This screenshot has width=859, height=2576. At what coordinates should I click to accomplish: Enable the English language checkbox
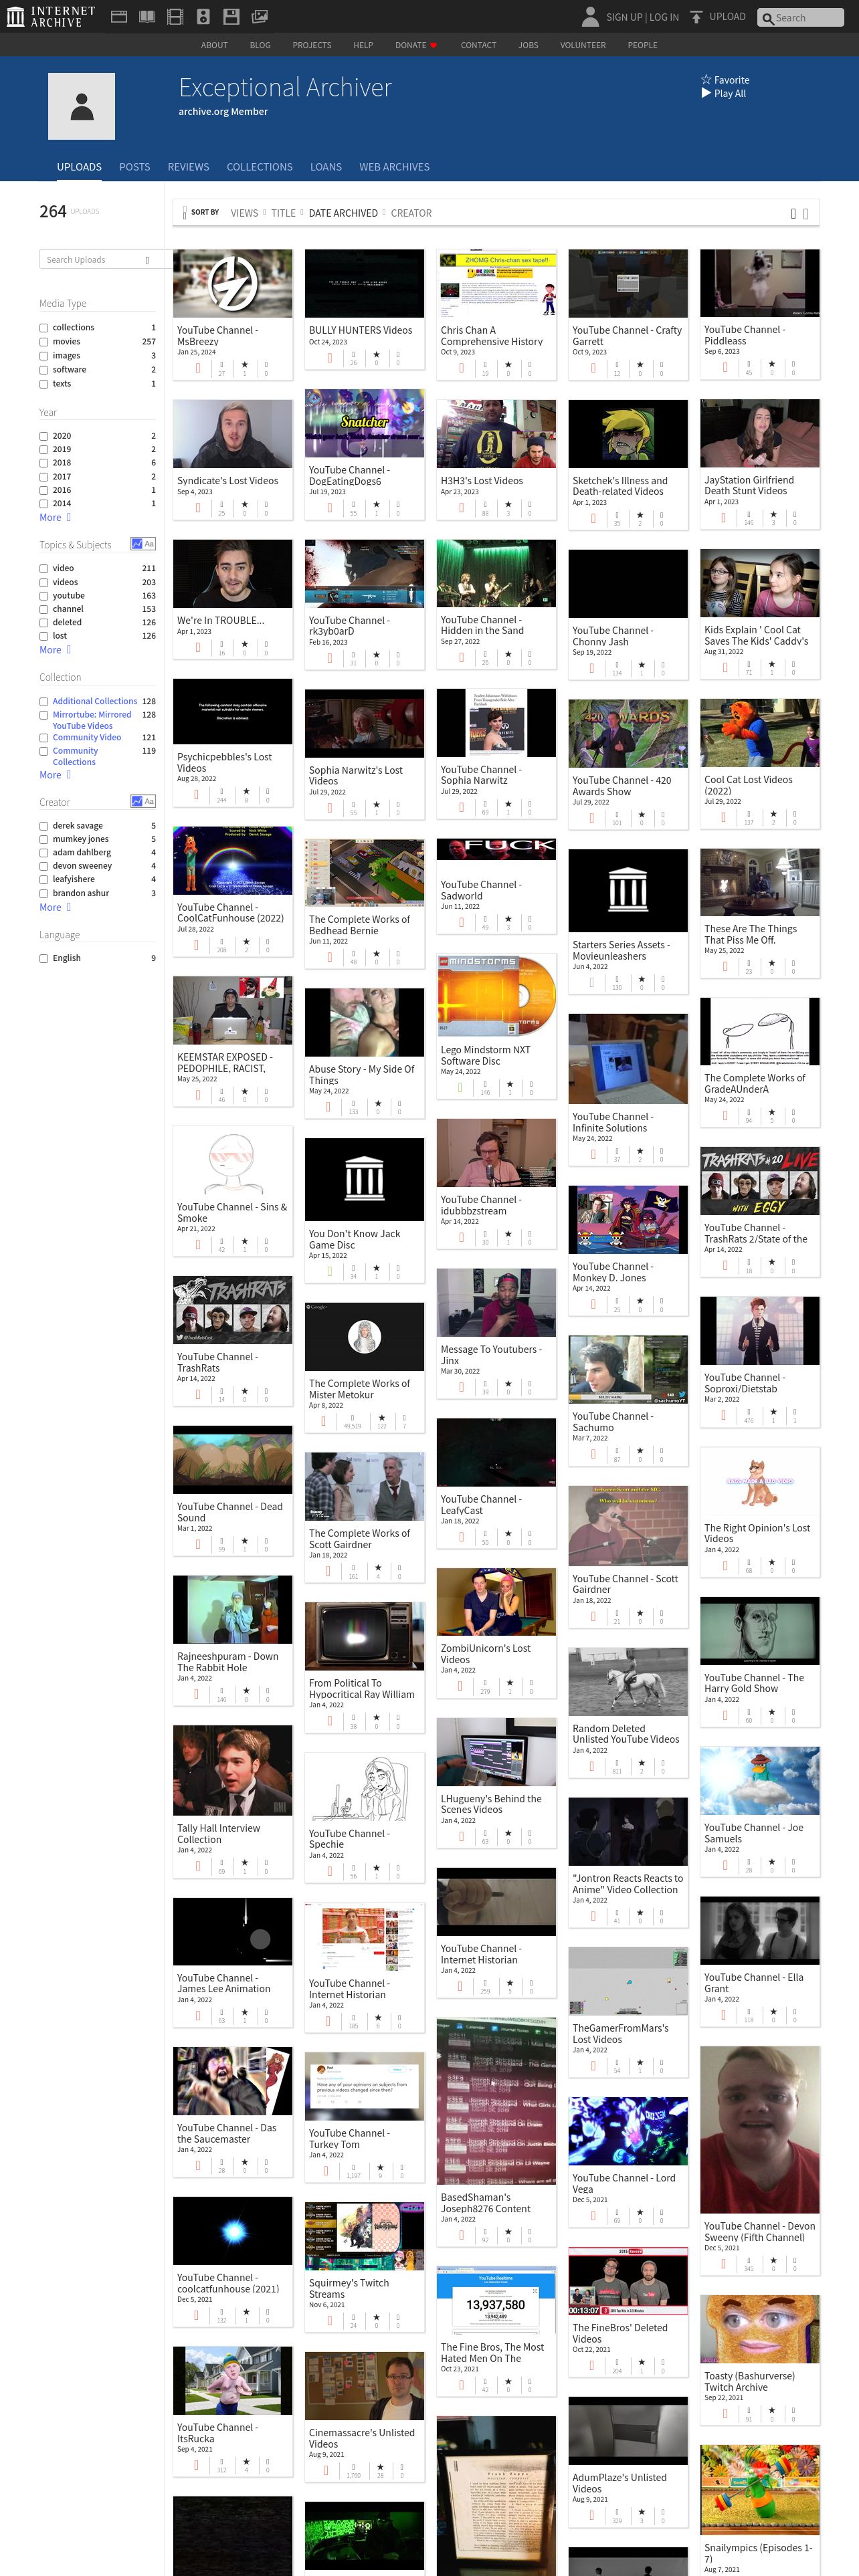(44, 958)
